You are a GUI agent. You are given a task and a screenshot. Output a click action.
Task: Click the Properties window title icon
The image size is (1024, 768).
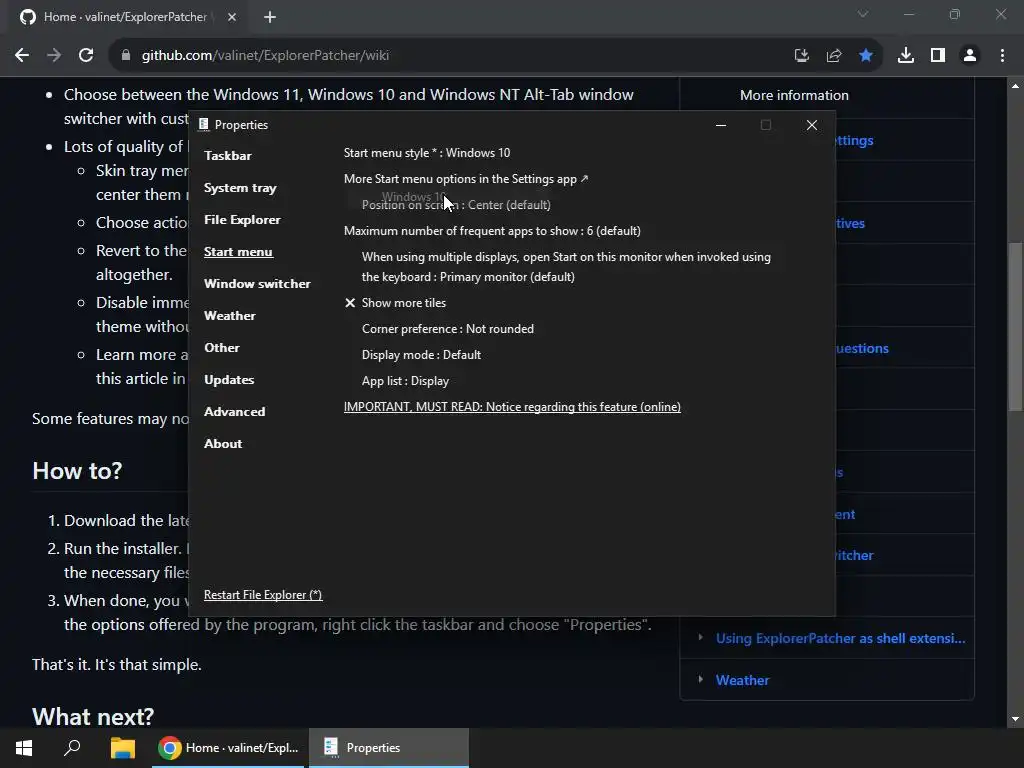204,125
